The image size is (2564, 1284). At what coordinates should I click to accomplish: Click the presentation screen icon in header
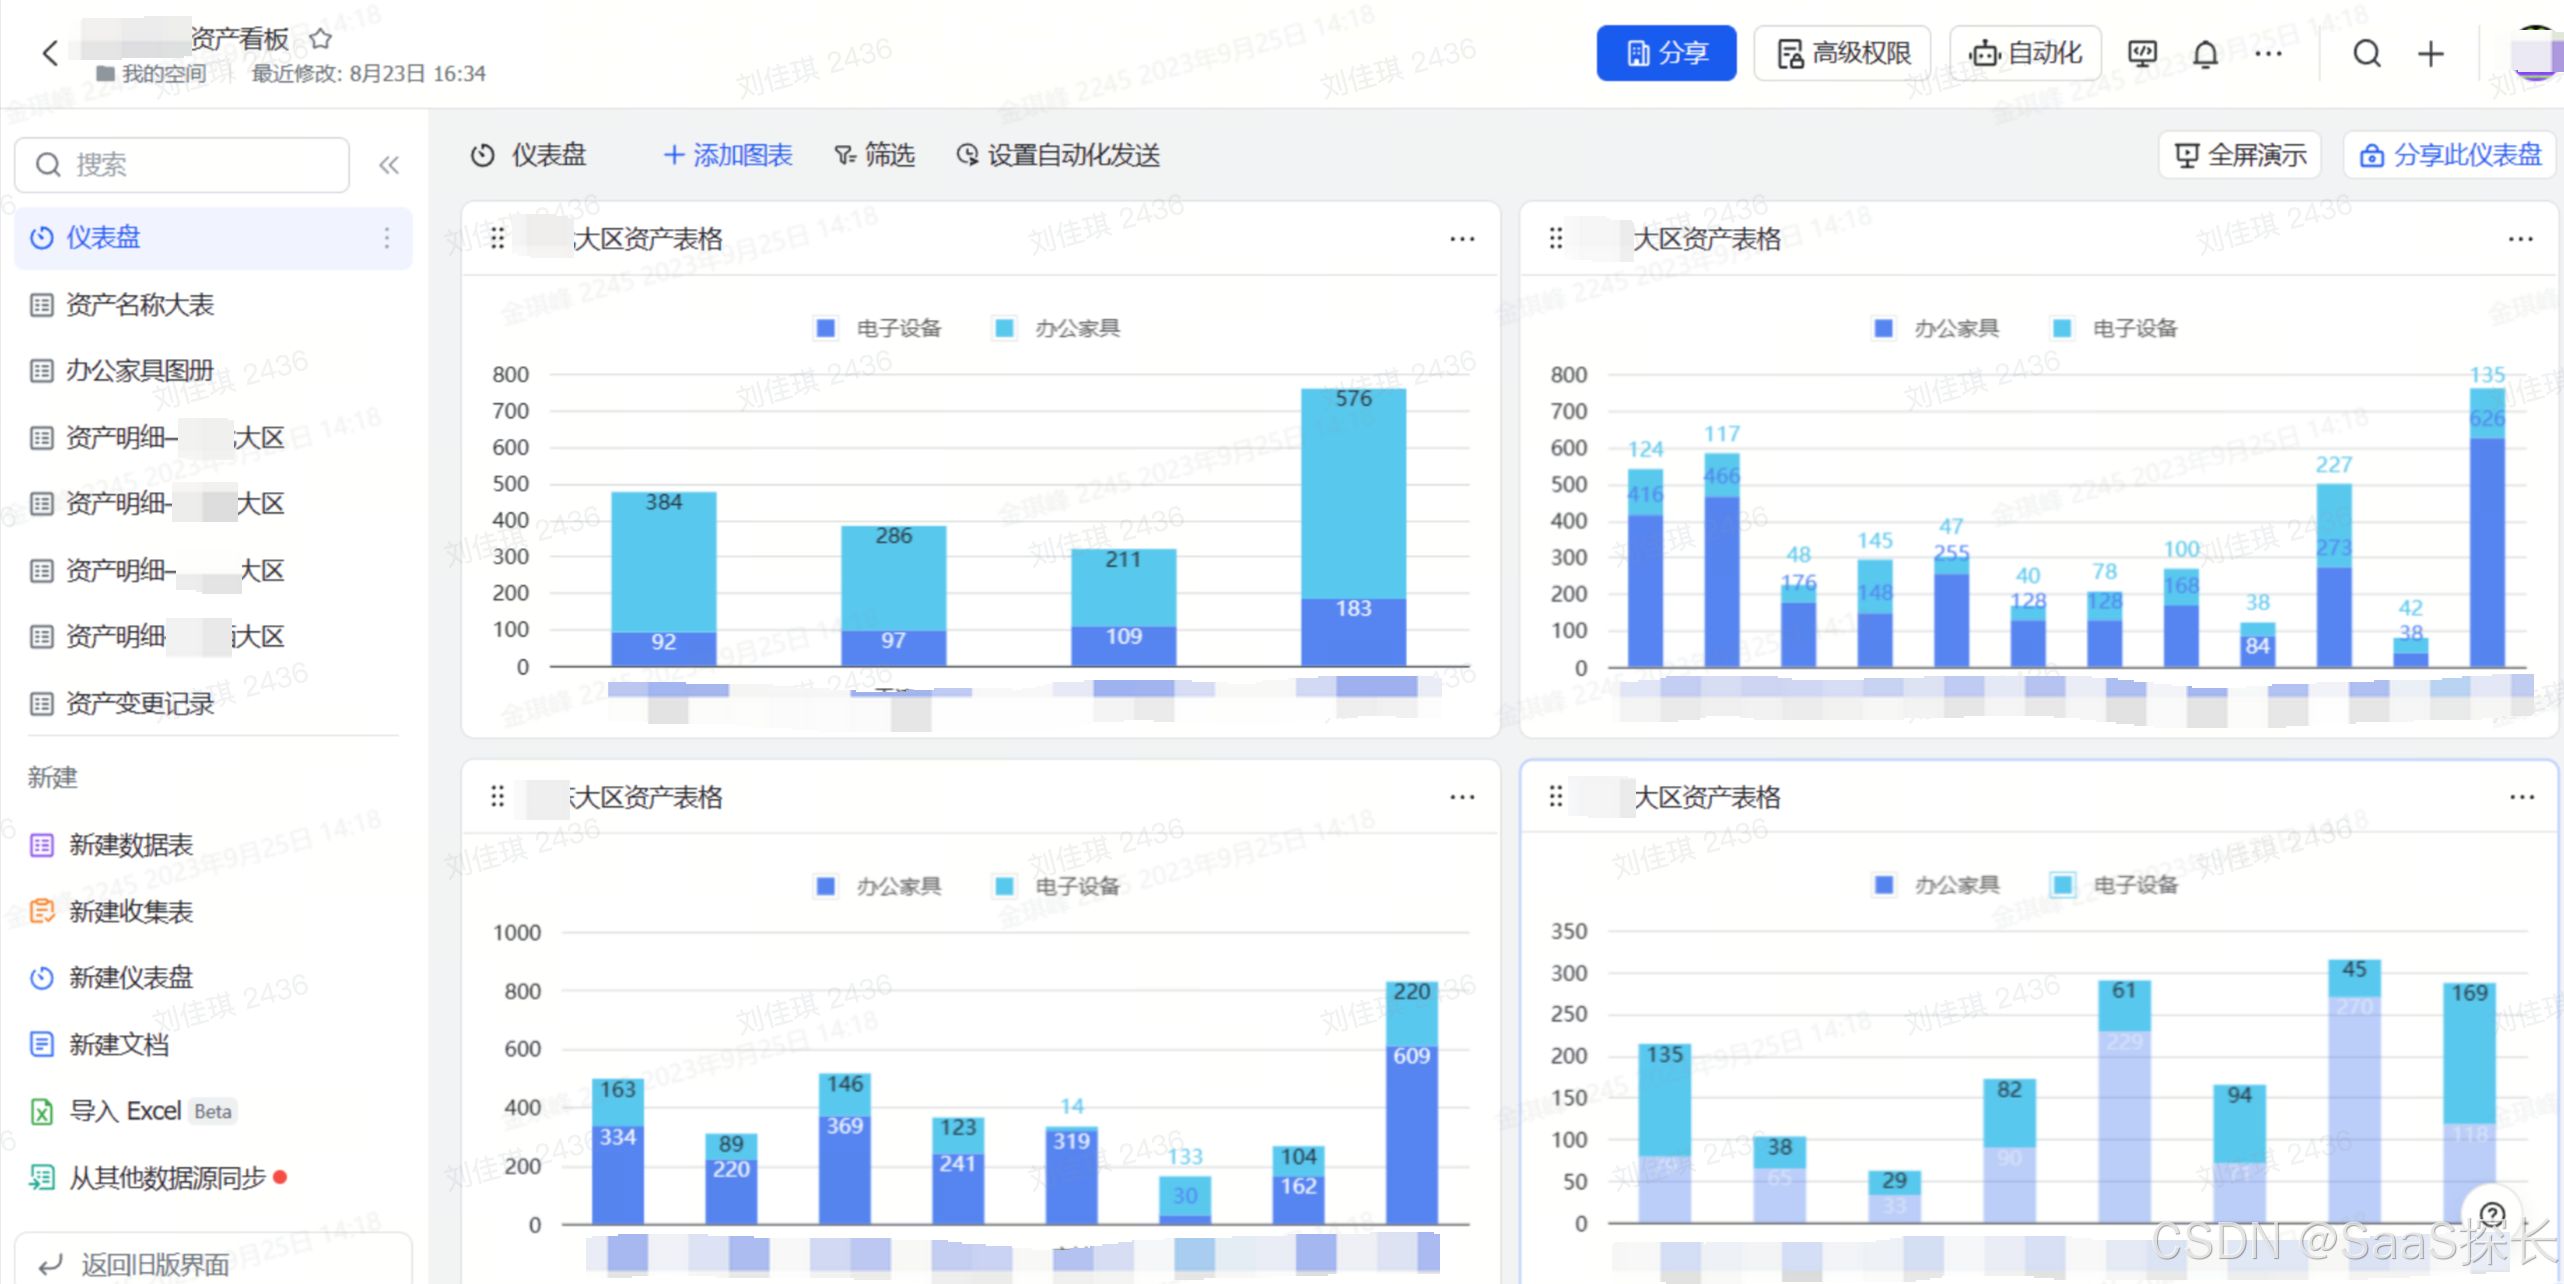click(x=2142, y=54)
